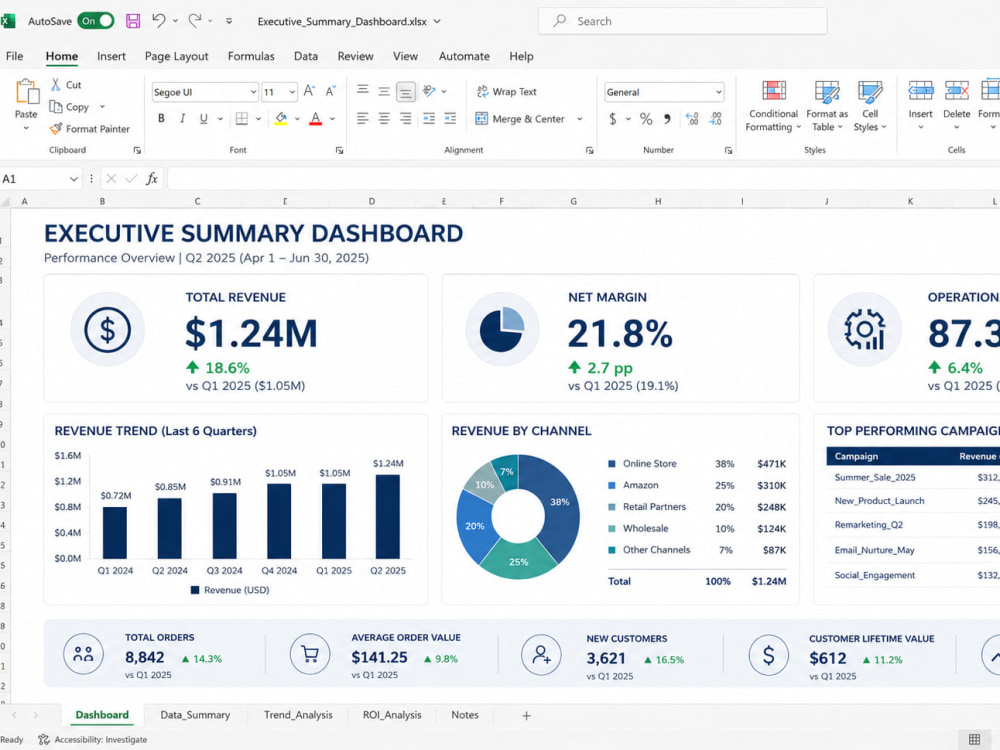Image resolution: width=1000 pixels, height=750 pixels.
Task: Click the Percent Style icon
Action: tap(646, 119)
